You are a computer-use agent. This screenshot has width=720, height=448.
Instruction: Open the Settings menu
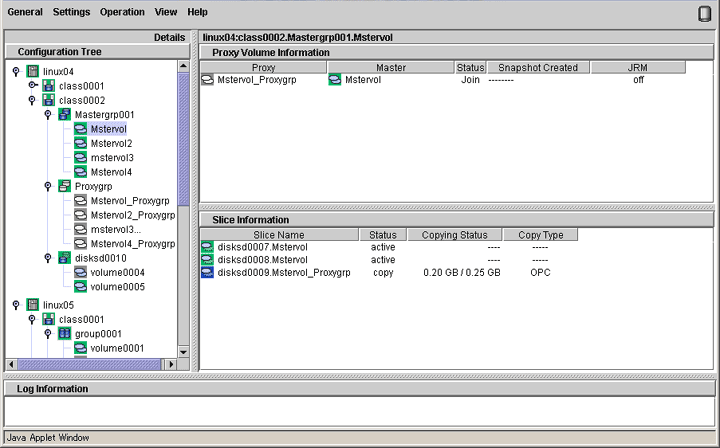click(x=71, y=12)
